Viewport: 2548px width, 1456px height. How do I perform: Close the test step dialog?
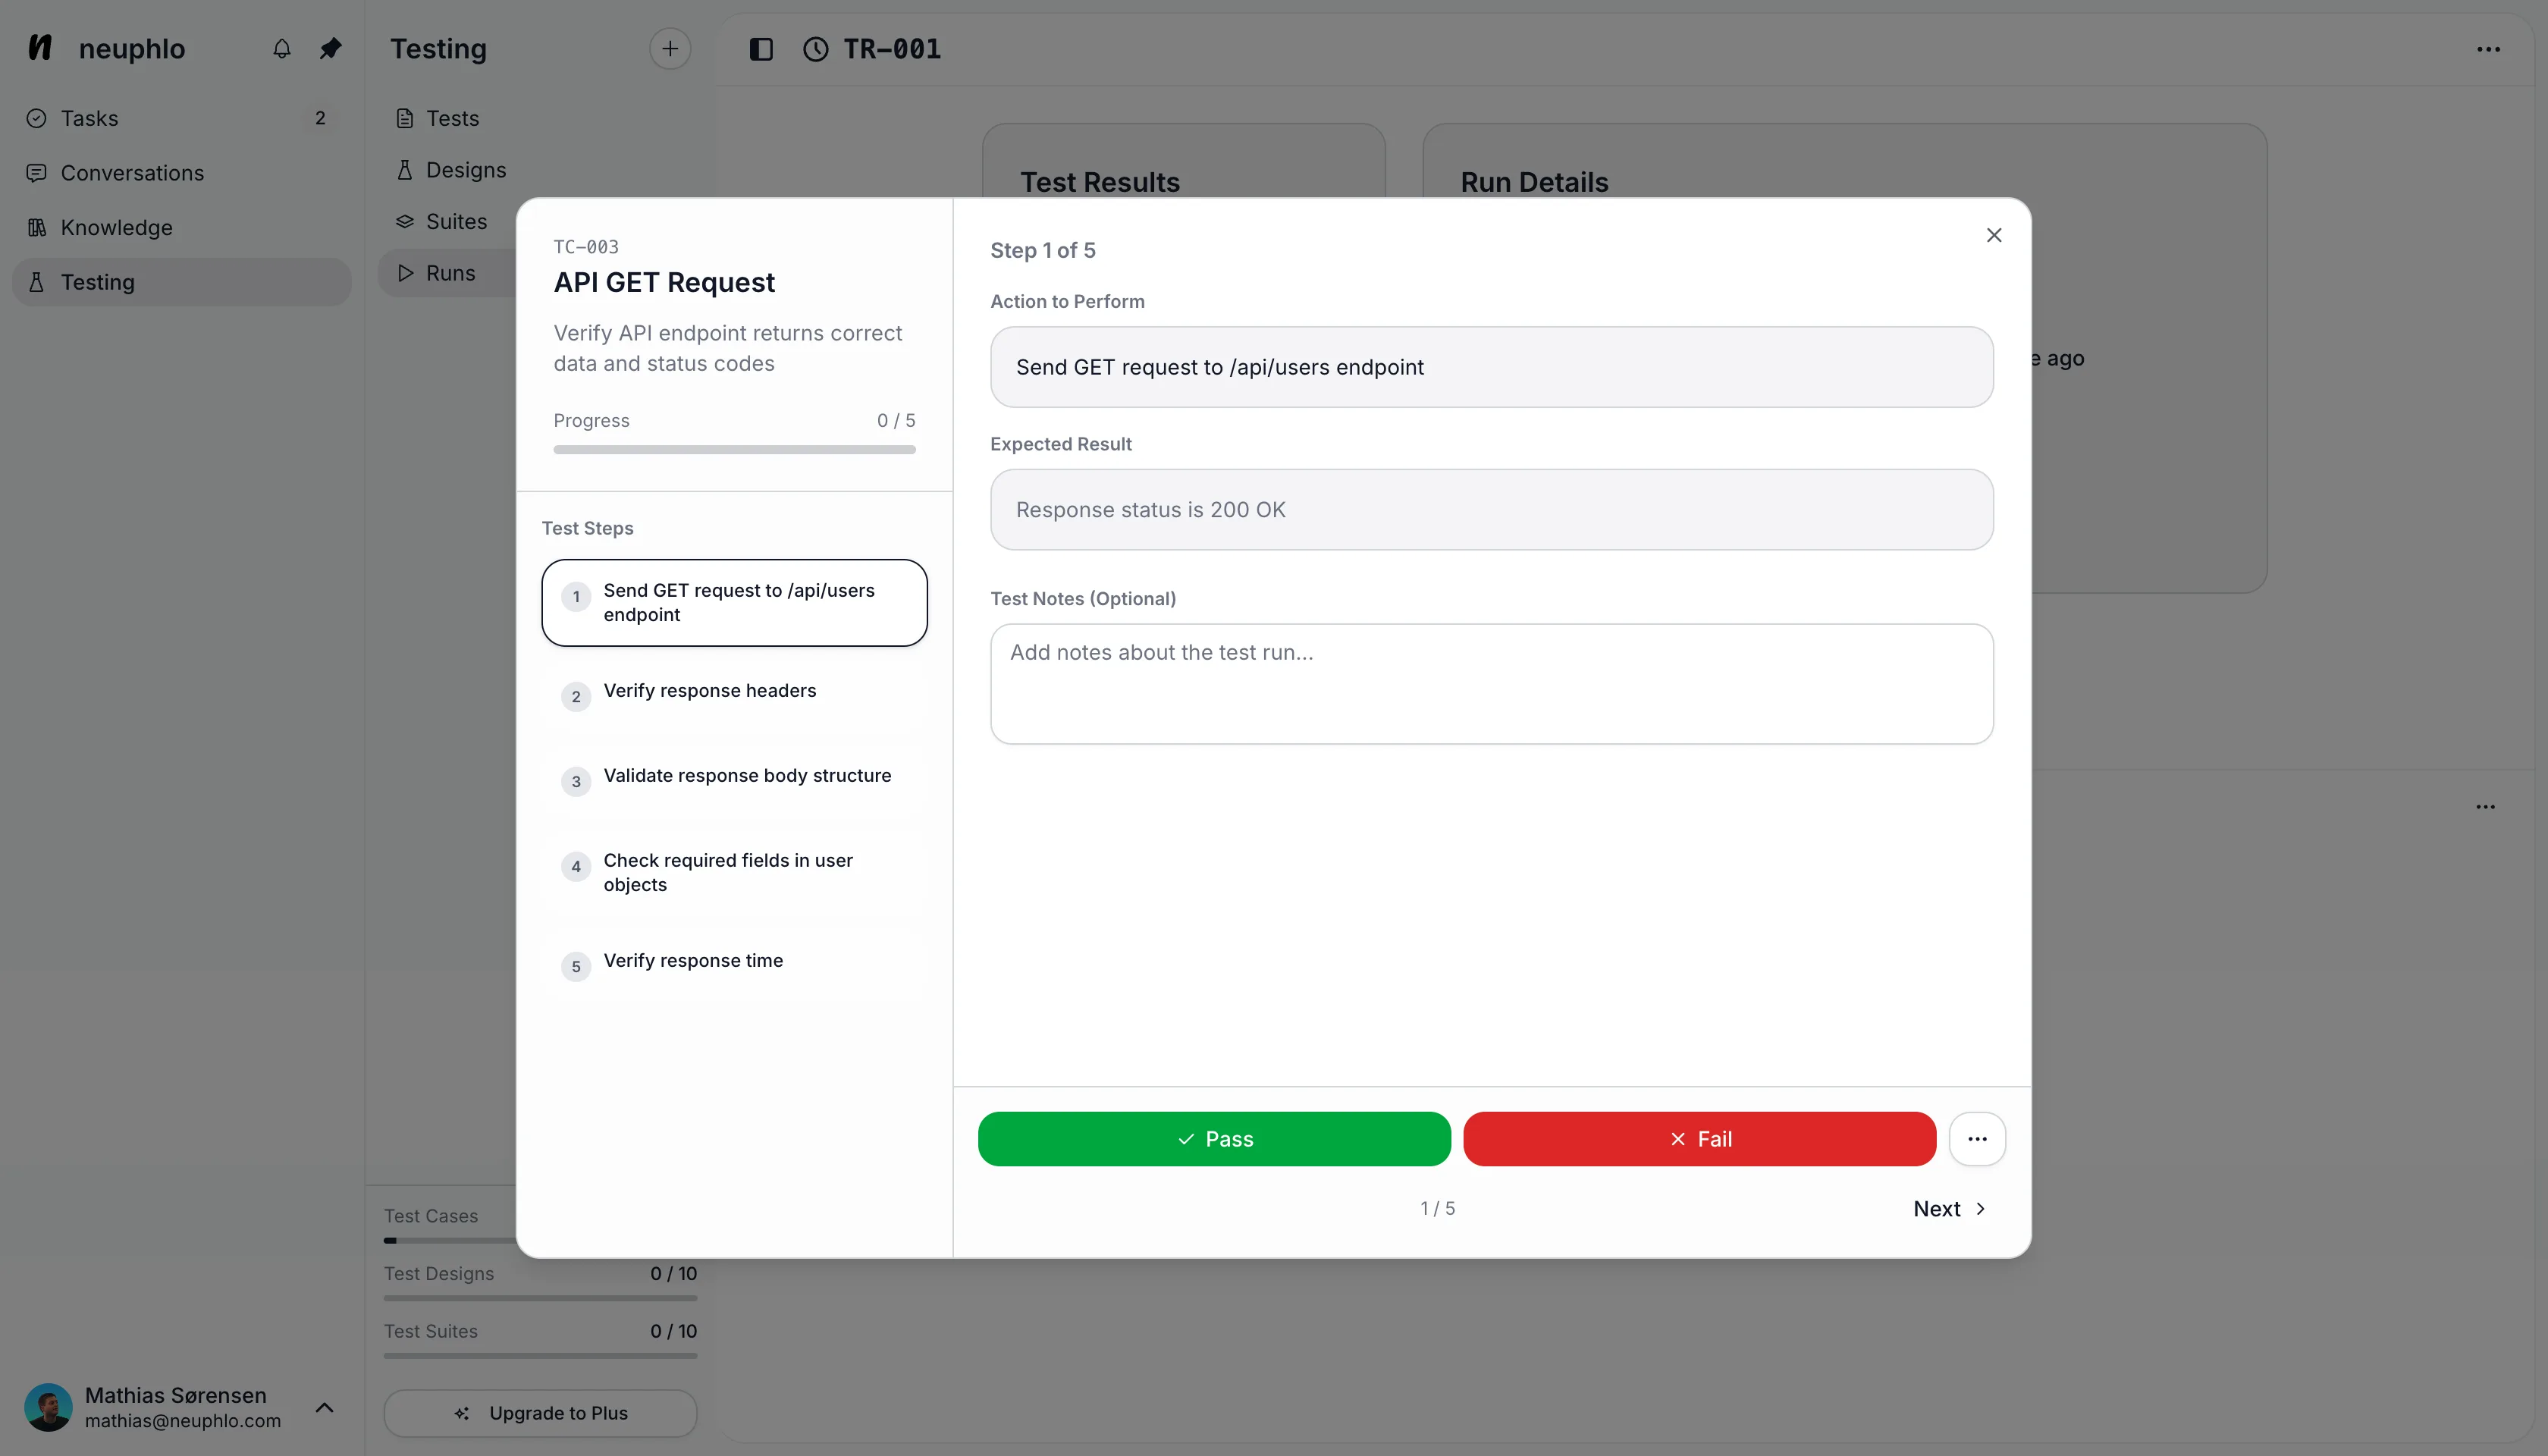(1993, 235)
